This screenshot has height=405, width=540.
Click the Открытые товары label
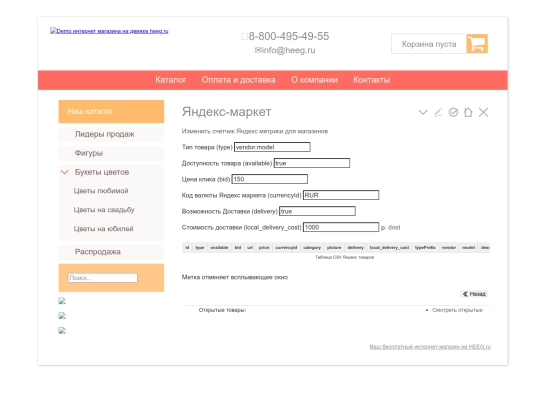pos(222,310)
